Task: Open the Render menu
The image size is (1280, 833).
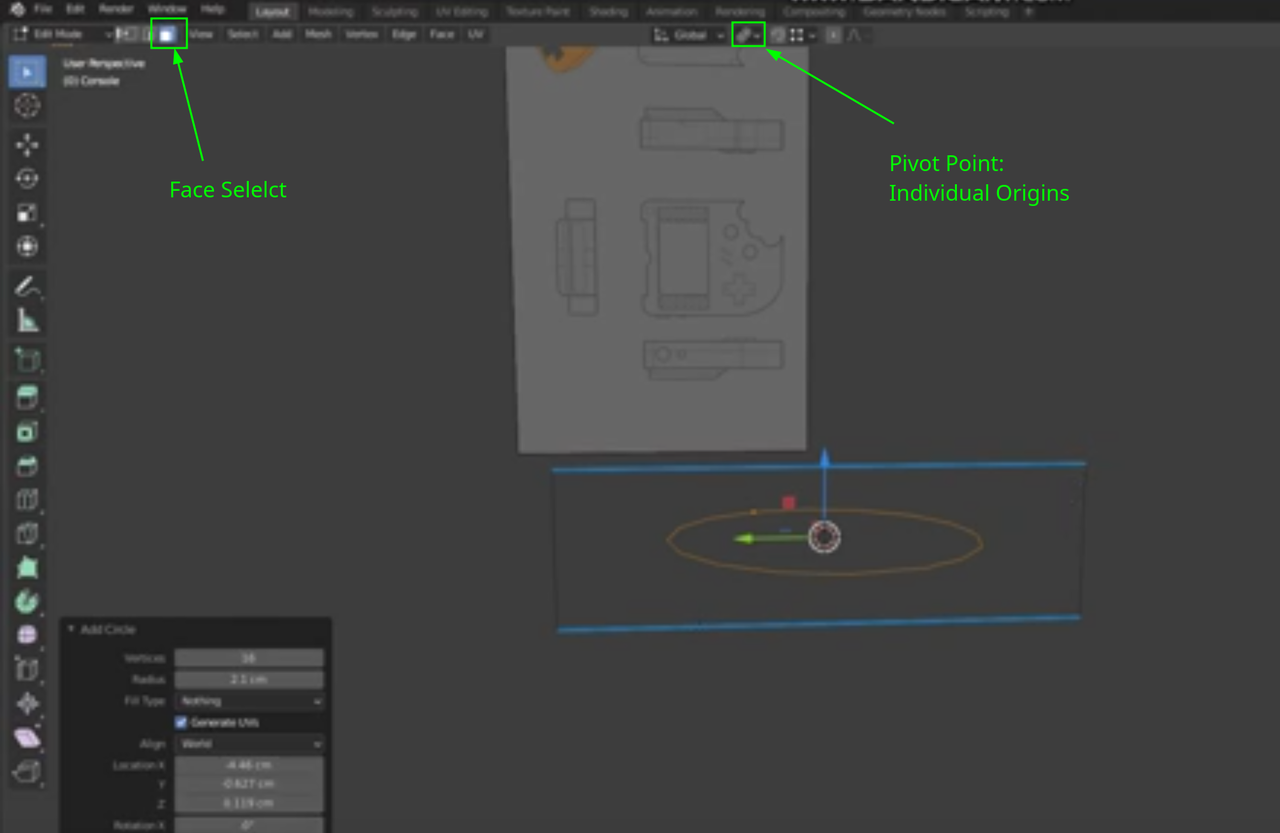Action: point(116,9)
